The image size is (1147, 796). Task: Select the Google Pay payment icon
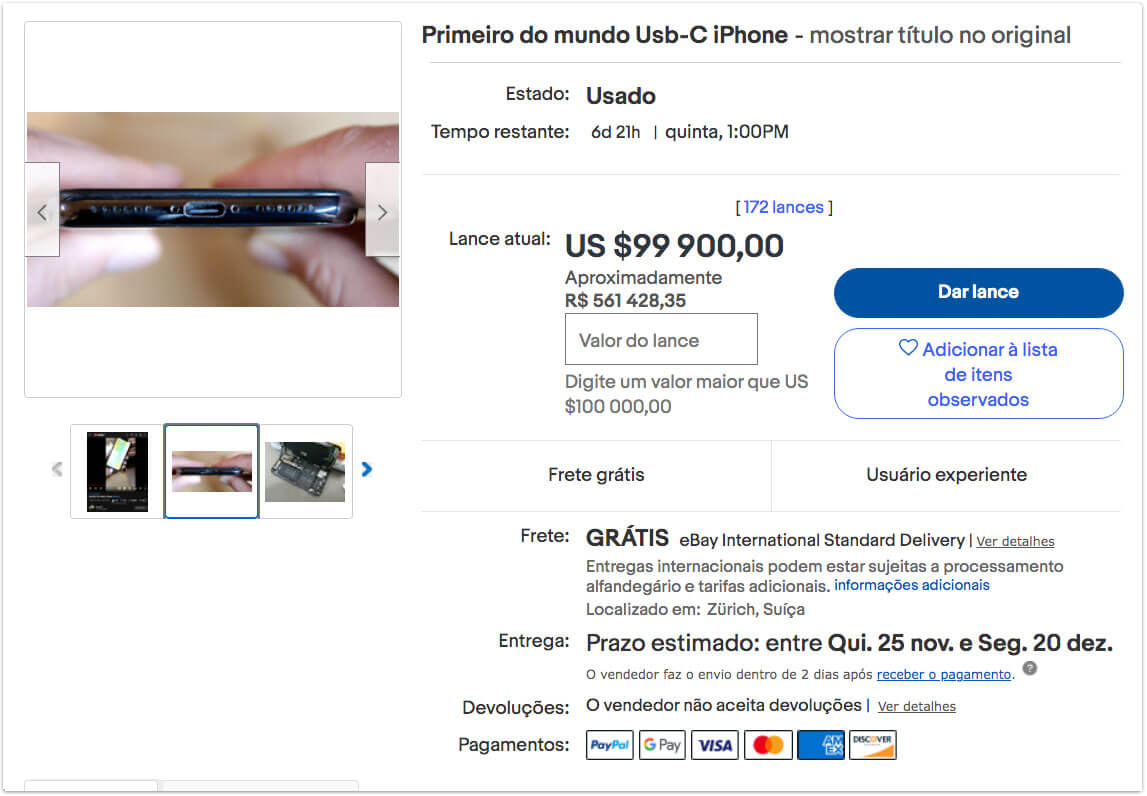point(662,745)
